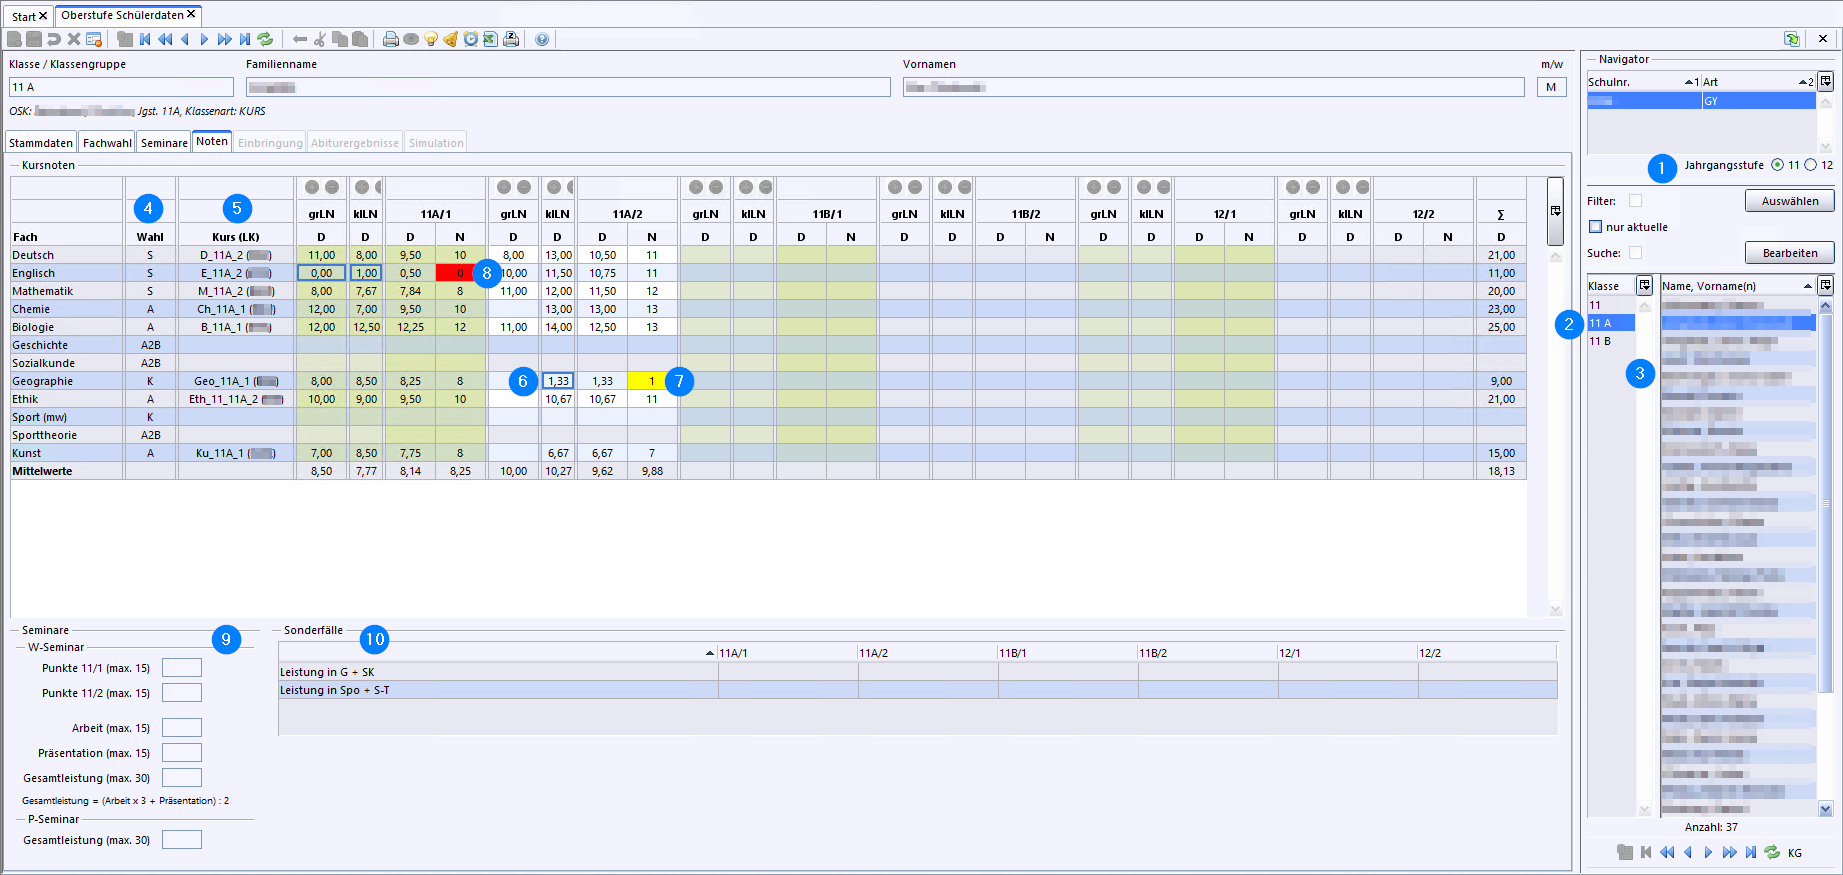Image resolution: width=1843 pixels, height=875 pixels.
Task: Sort the Navigator by the Art column header
Action: [x=1759, y=82]
